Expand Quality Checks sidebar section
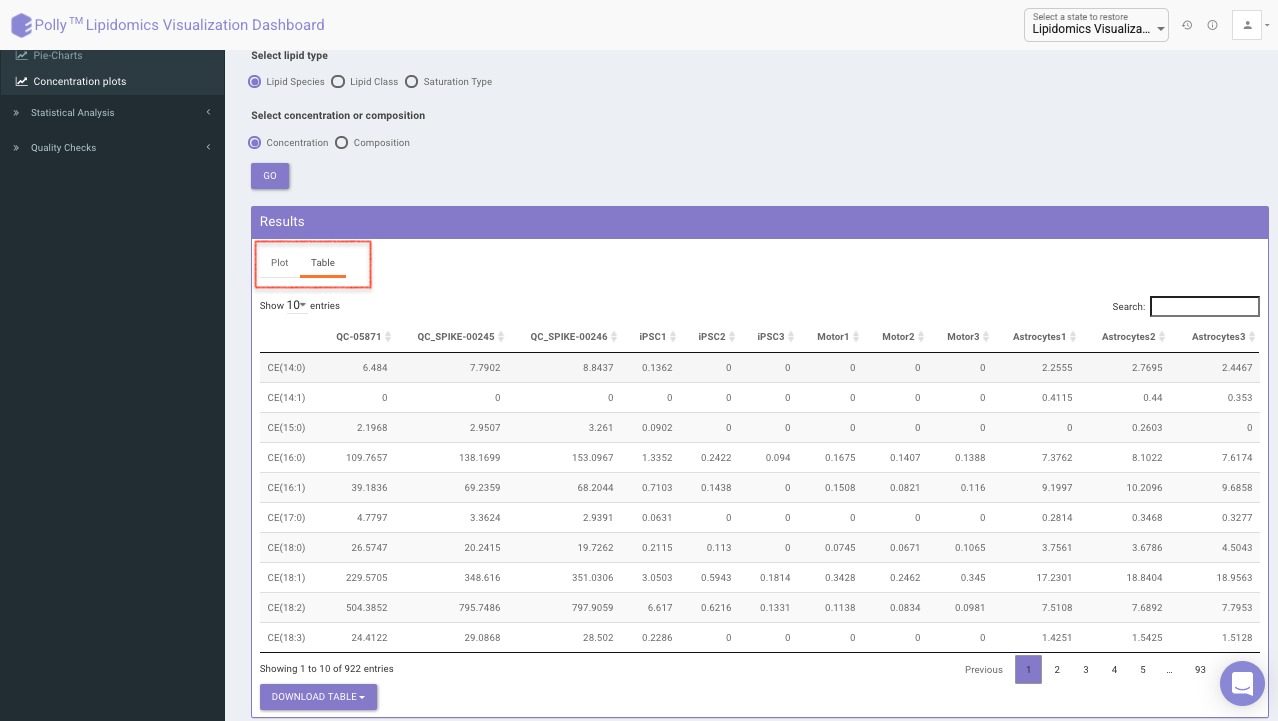This screenshot has width=1278, height=721. pos(112,148)
